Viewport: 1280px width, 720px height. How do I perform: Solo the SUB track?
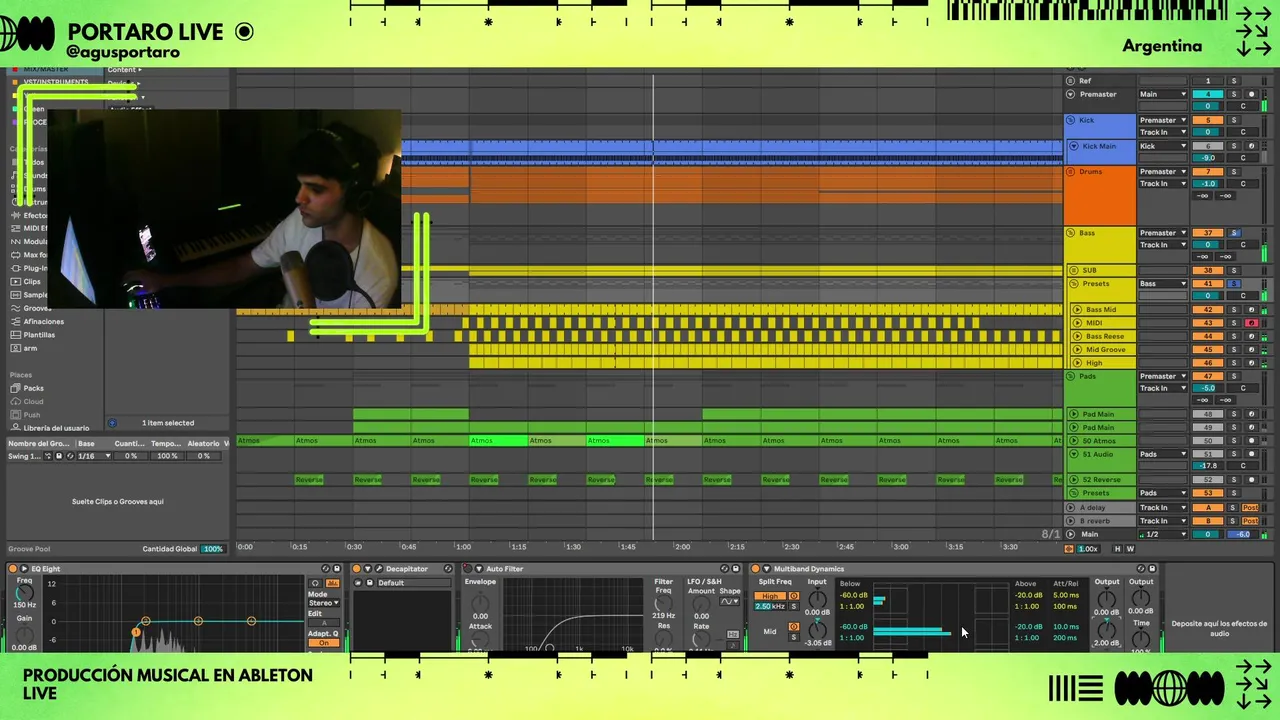tap(1233, 270)
